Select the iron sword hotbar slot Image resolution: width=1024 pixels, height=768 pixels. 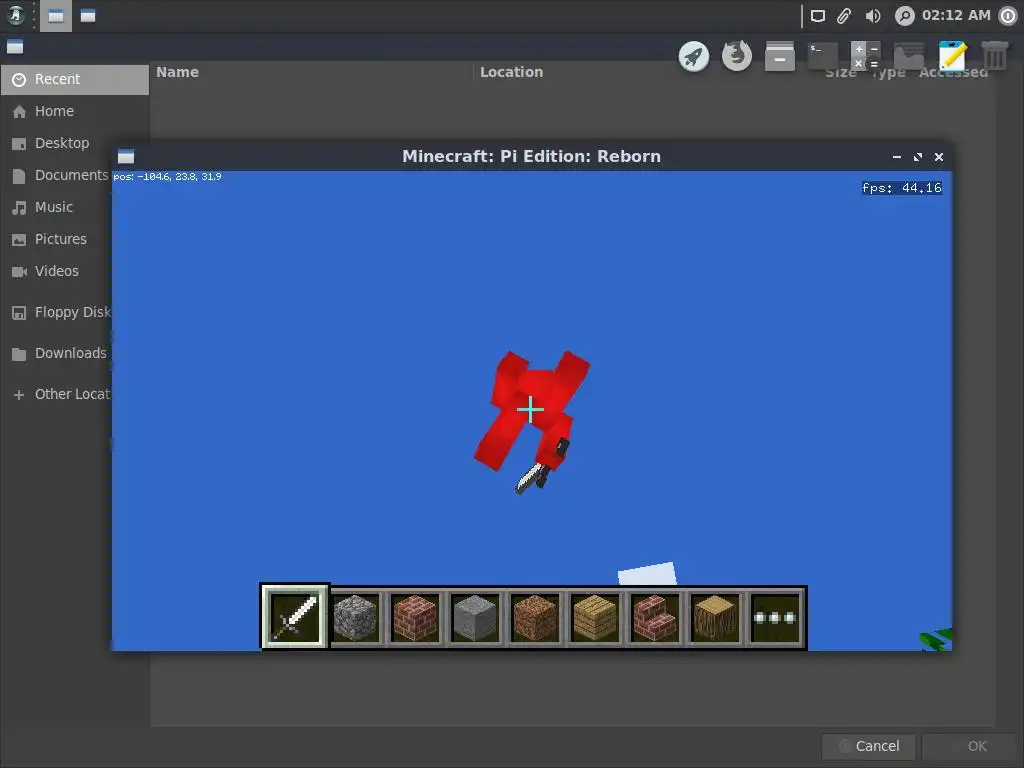point(295,616)
